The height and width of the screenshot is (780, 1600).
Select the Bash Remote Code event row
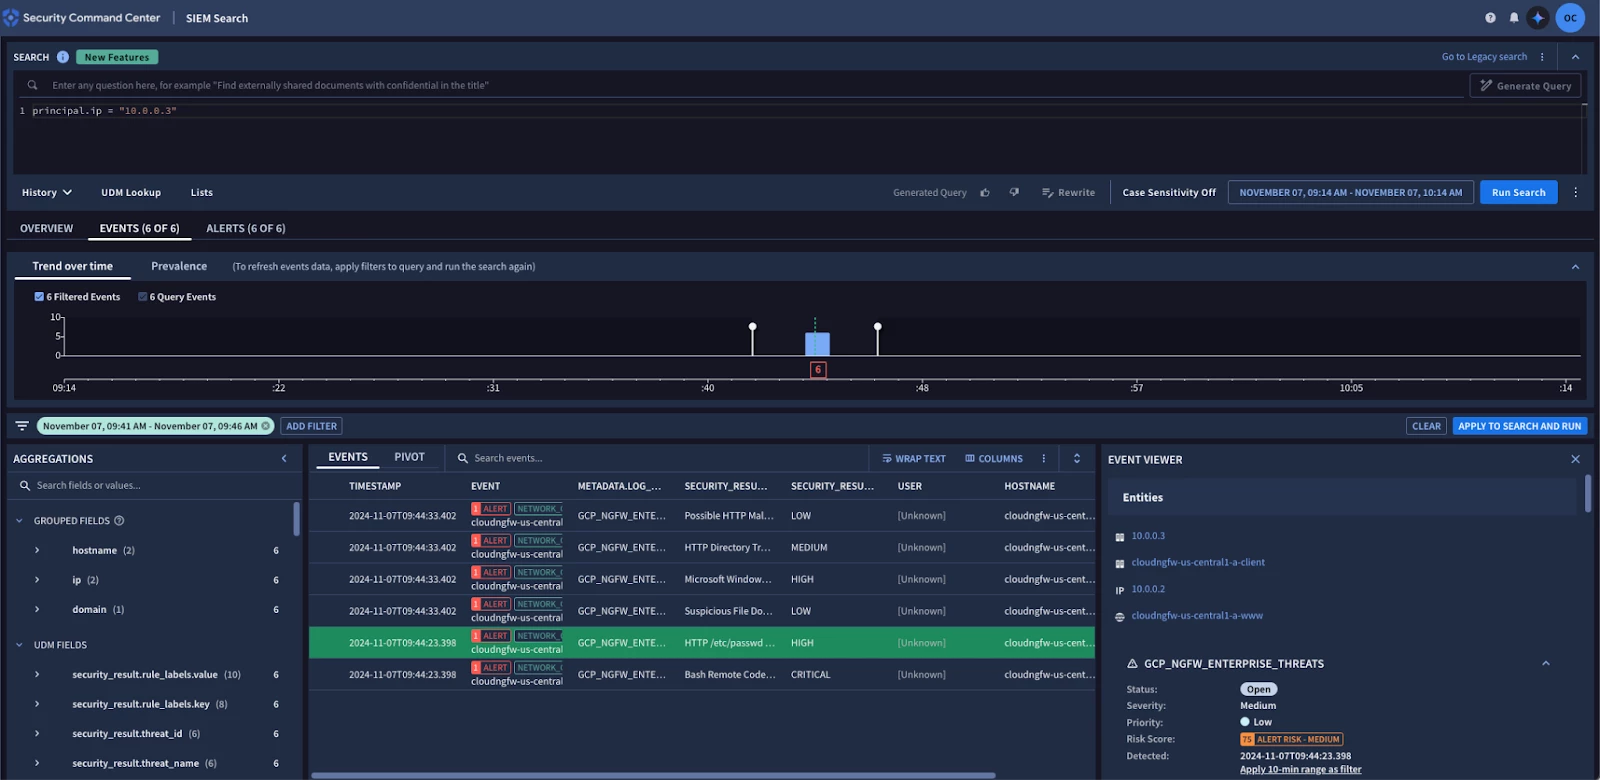[x=702, y=675]
